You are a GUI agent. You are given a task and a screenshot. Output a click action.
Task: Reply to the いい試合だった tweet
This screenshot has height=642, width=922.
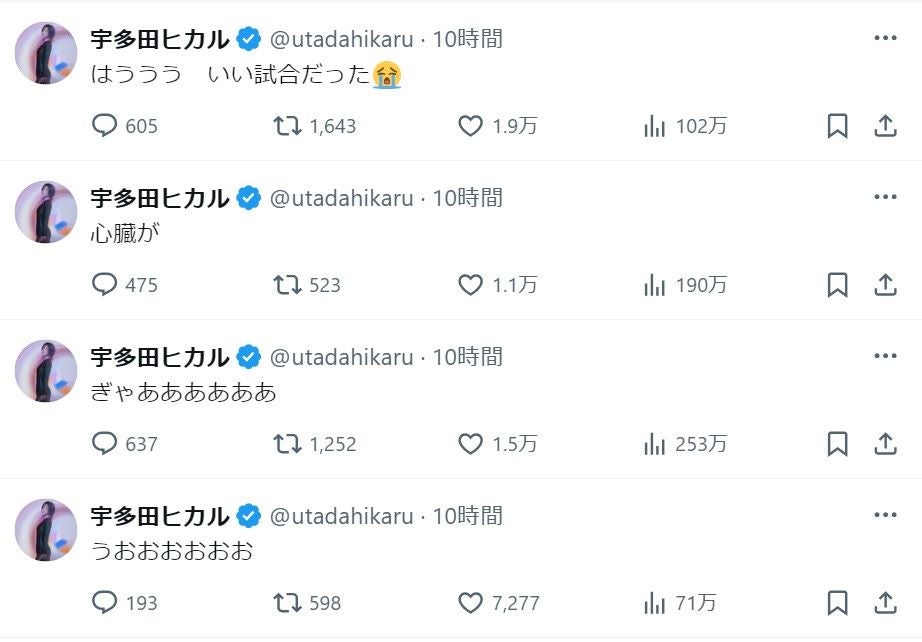[x=103, y=126]
